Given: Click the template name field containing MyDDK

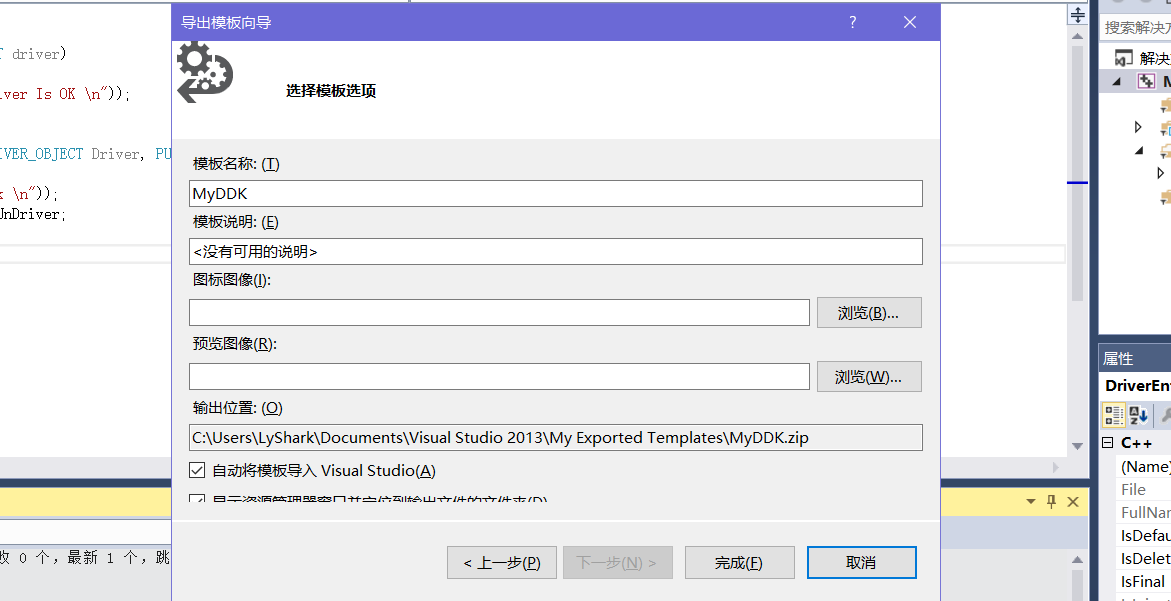Looking at the screenshot, I should 555,193.
